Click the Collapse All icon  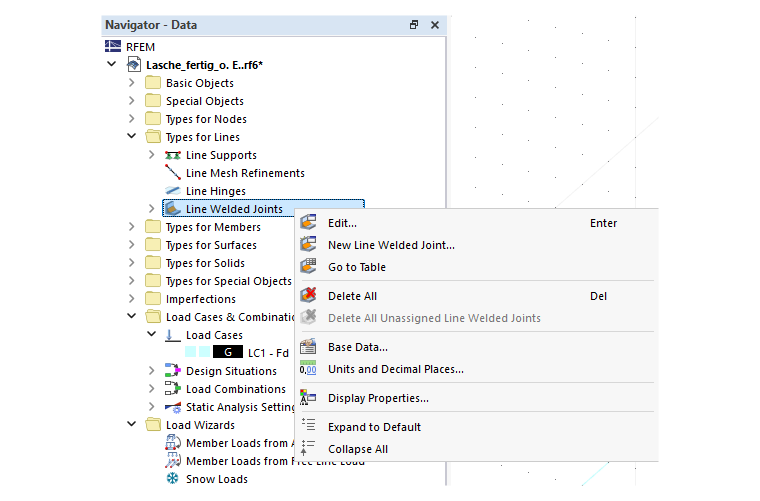[308, 448]
